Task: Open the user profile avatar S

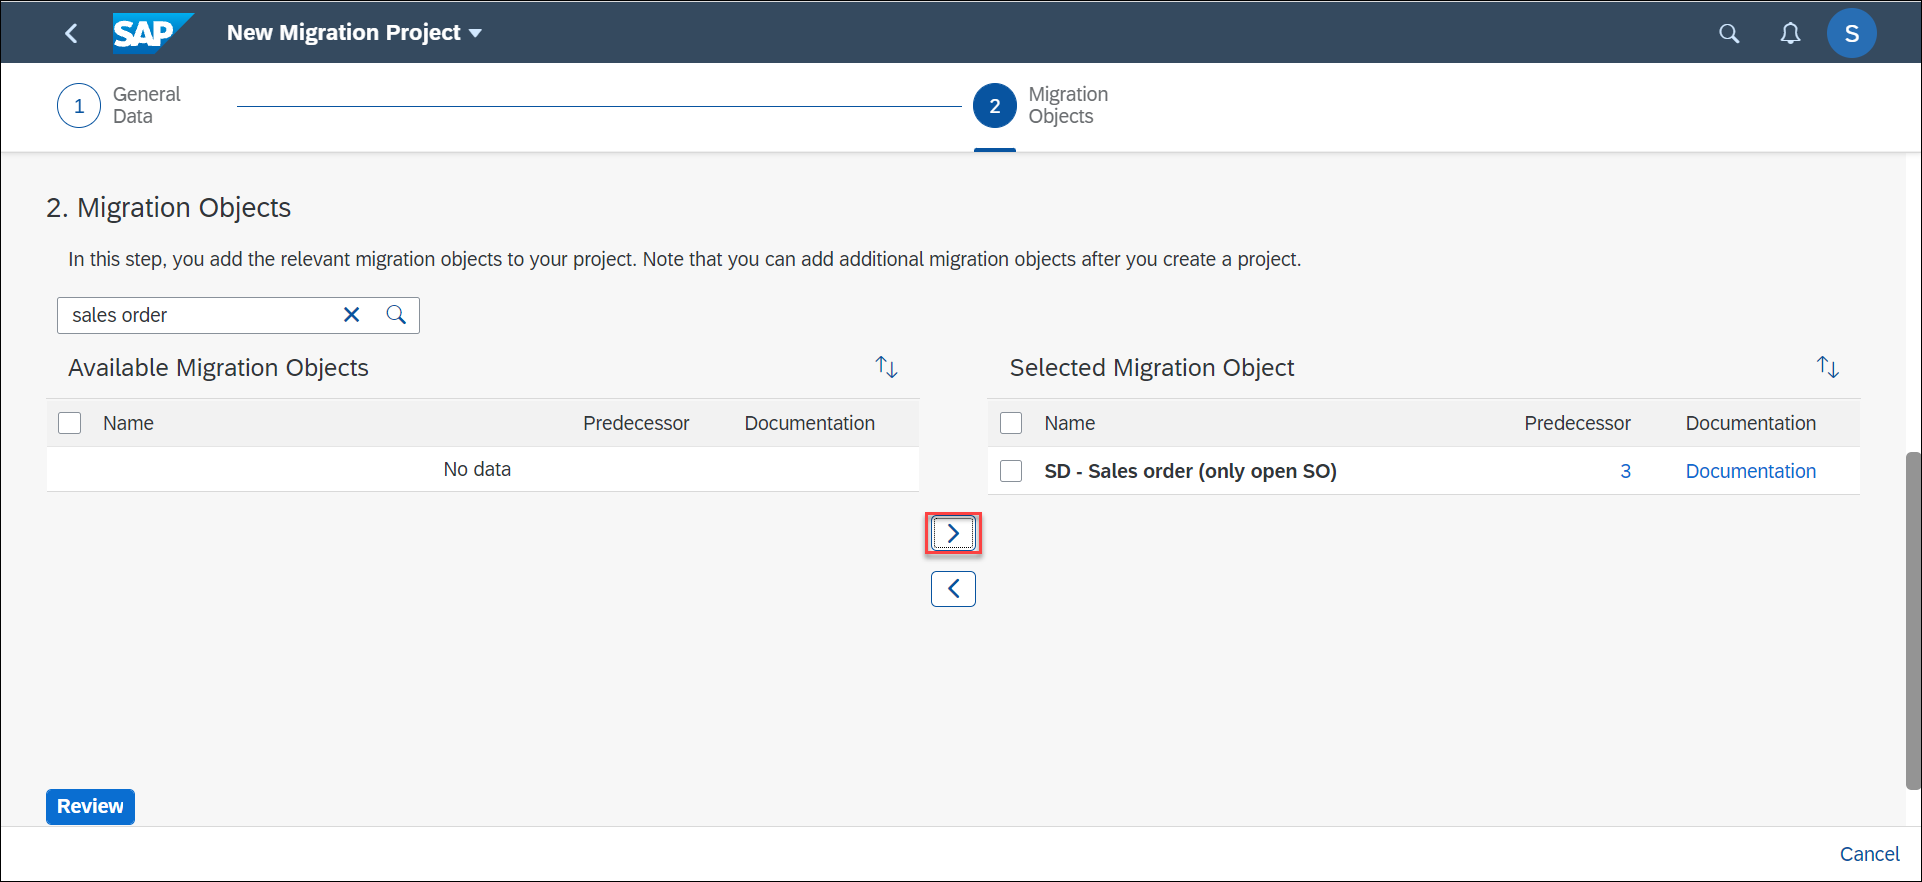Action: 1851,34
